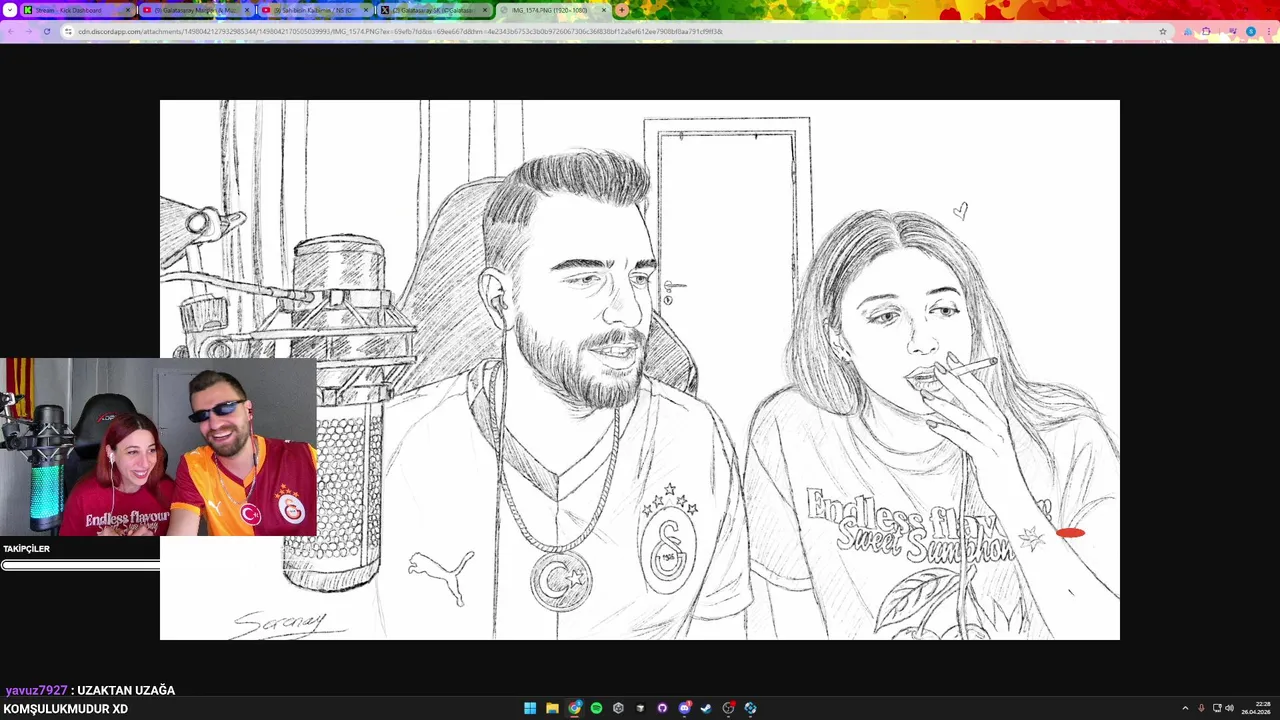Viewport: 1280px width, 720px height.
Task: Switch to the Galatasaray Maçları YouTube tab
Action: point(196,10)
